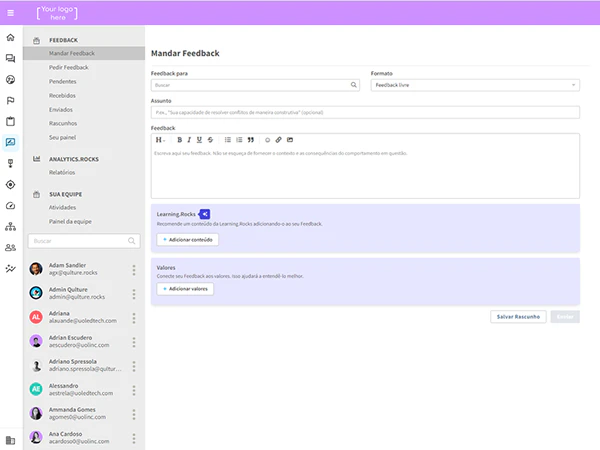Open Recebidos menu item

pyautogui.click(x=62, y=95)
